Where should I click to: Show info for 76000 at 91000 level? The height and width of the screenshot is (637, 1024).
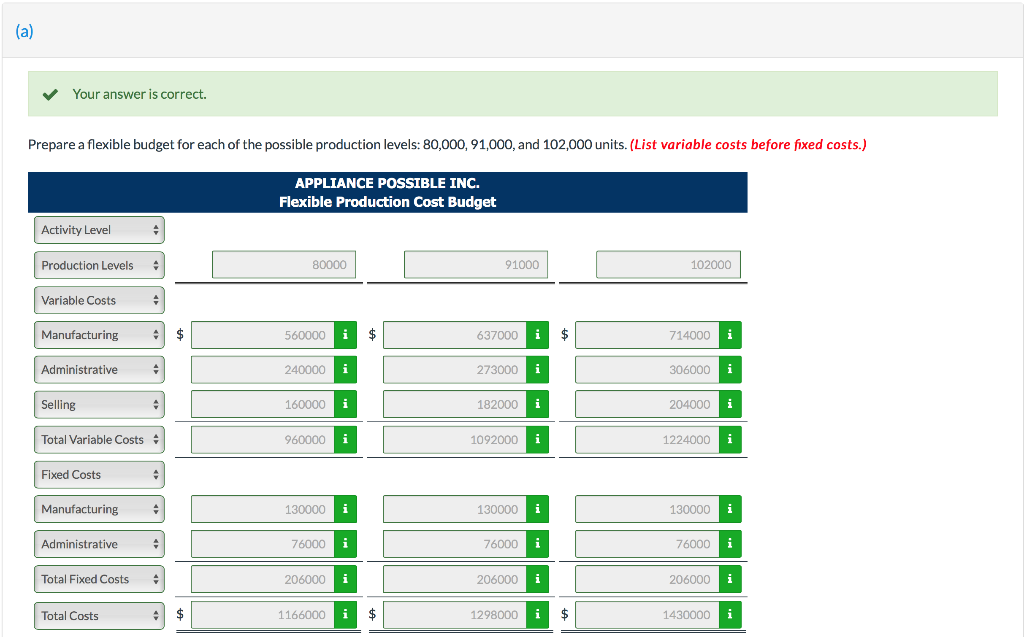537,544
